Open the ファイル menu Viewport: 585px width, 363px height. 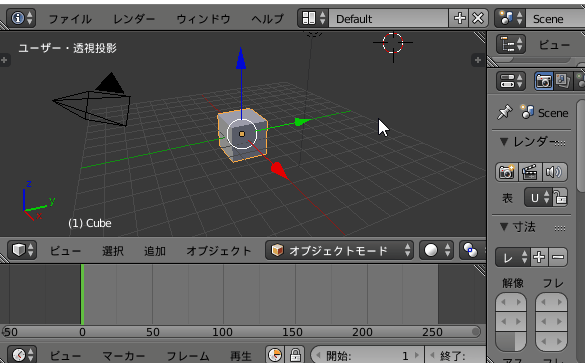click(70, 19)
